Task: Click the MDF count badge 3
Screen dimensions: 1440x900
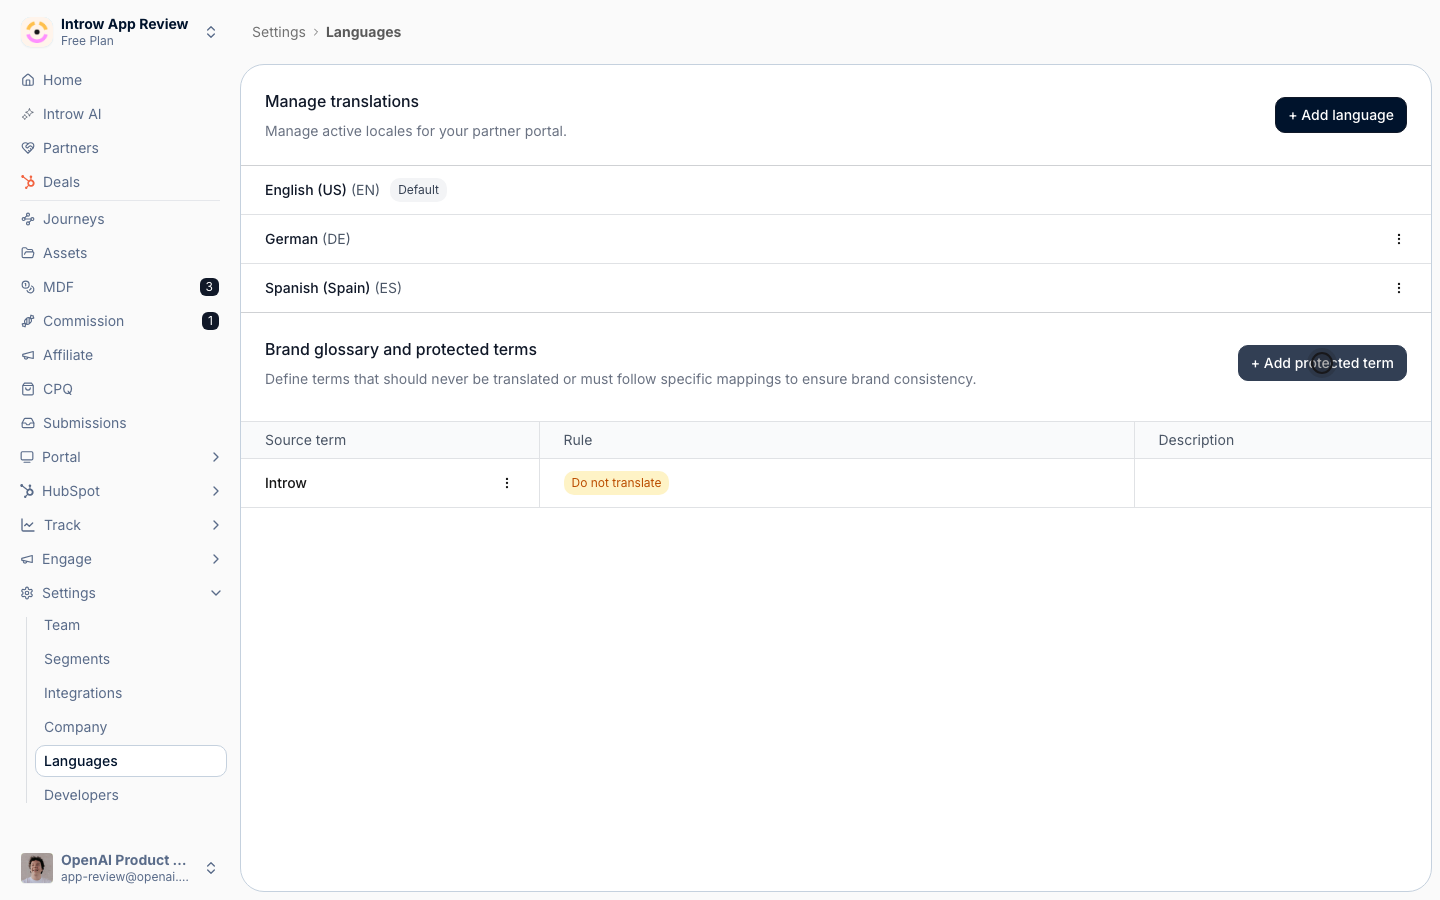Action: pos(209,287)
